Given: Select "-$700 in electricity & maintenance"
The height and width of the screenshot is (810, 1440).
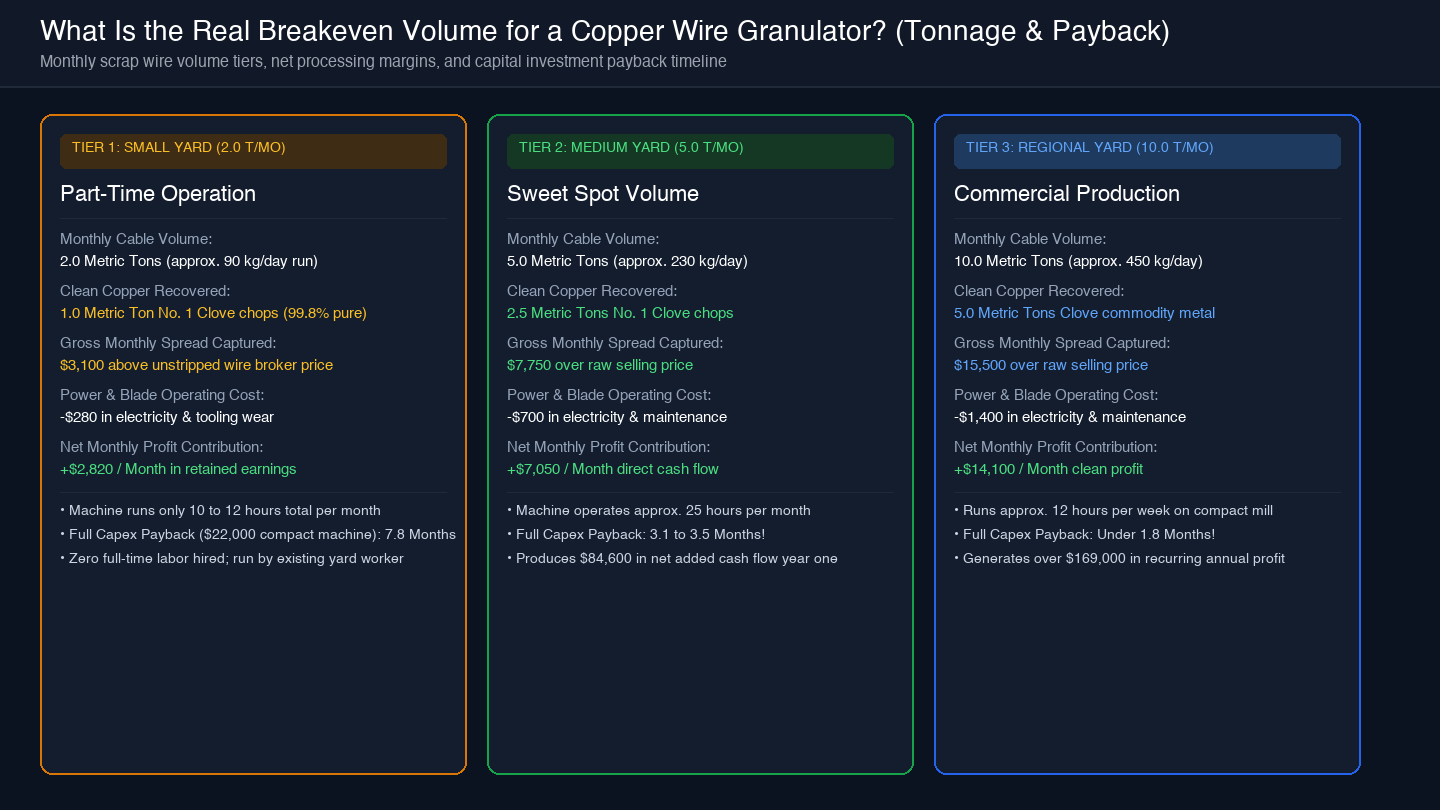Looking at the screenshot, I should 617,417.
